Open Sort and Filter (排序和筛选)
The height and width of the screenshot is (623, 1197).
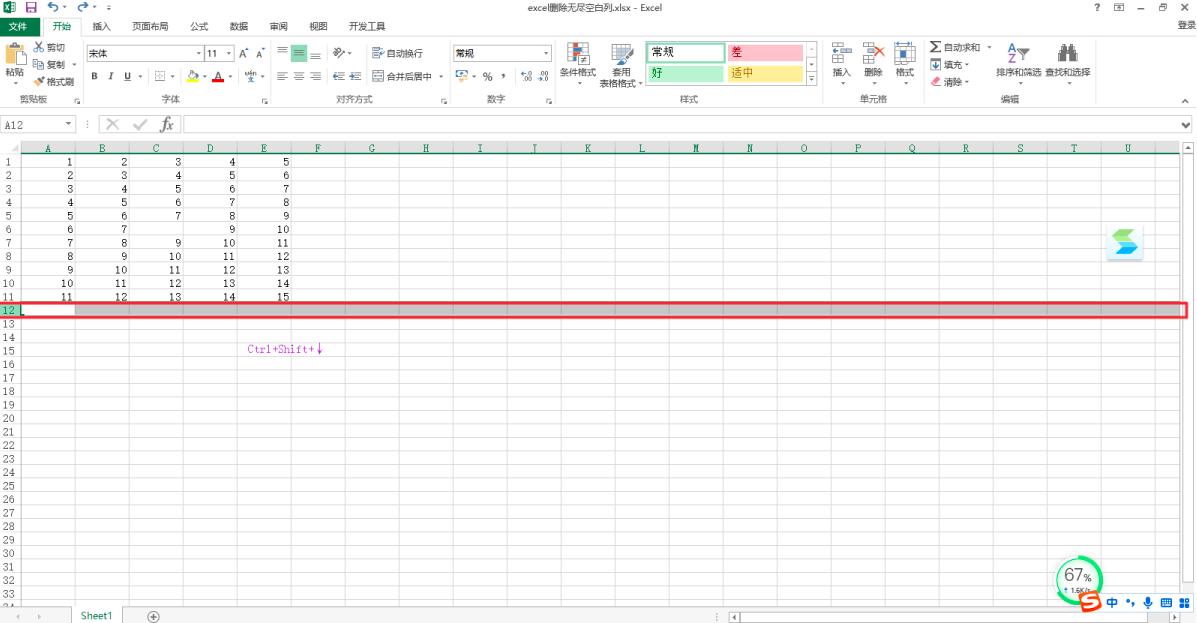1019,60
